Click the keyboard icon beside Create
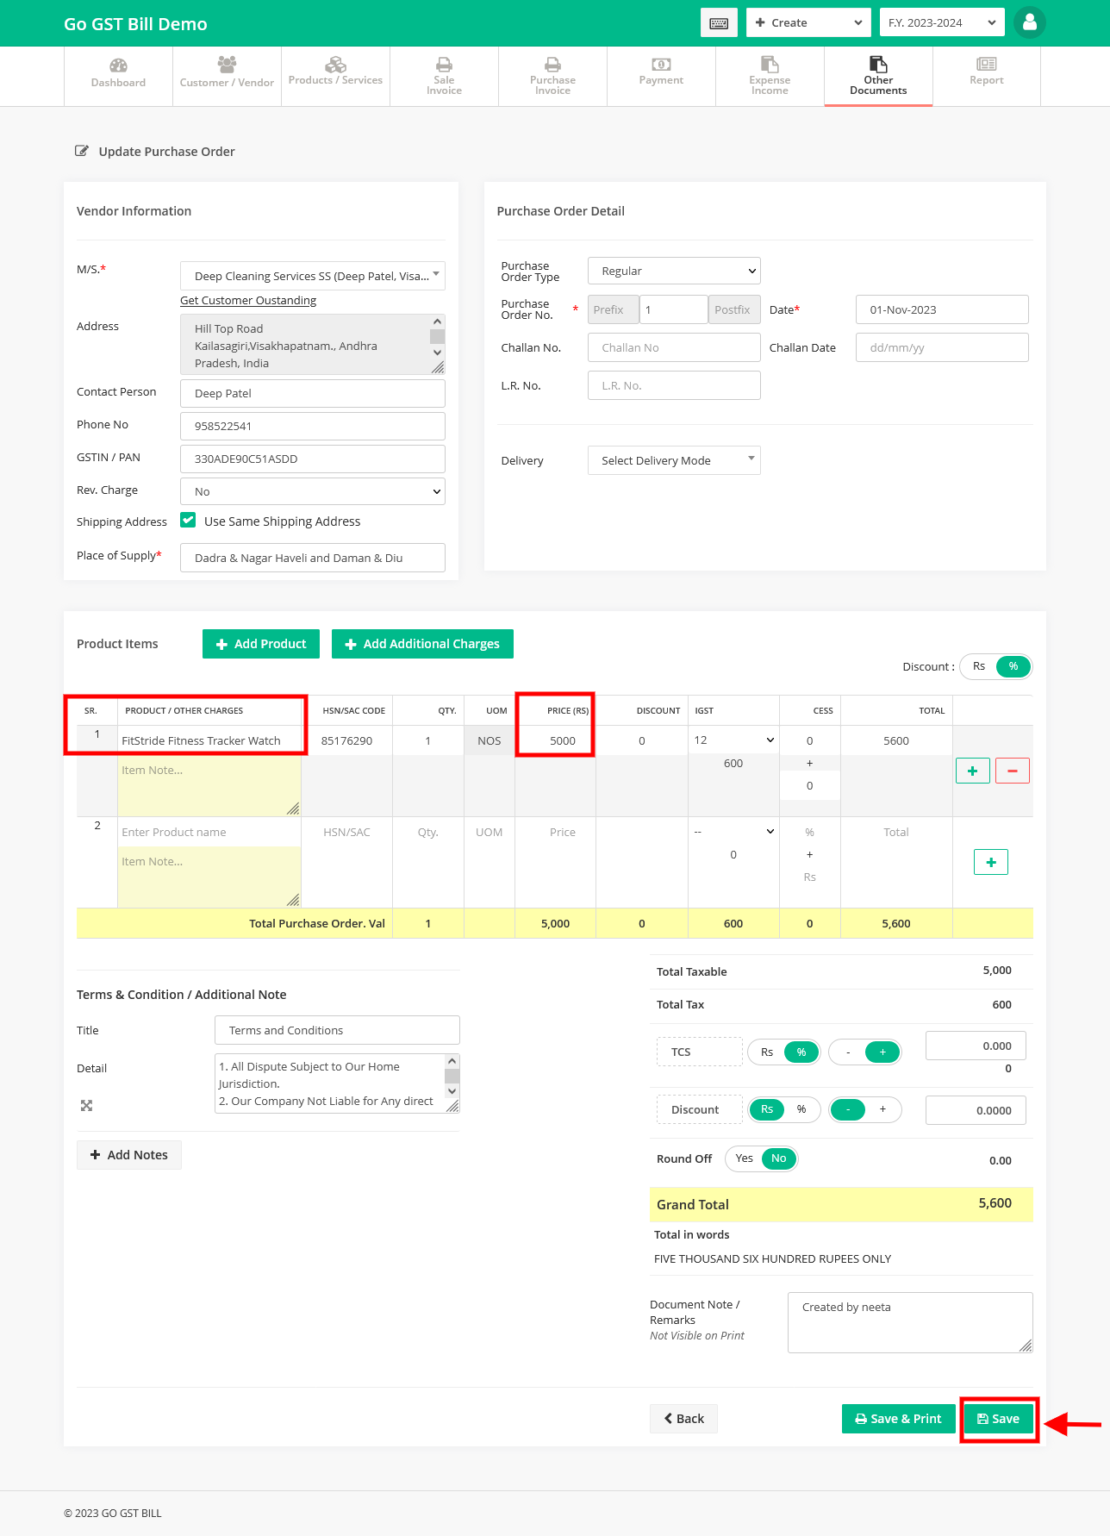The height and width of the screenshot is (1536, 1110). point(718,22)
